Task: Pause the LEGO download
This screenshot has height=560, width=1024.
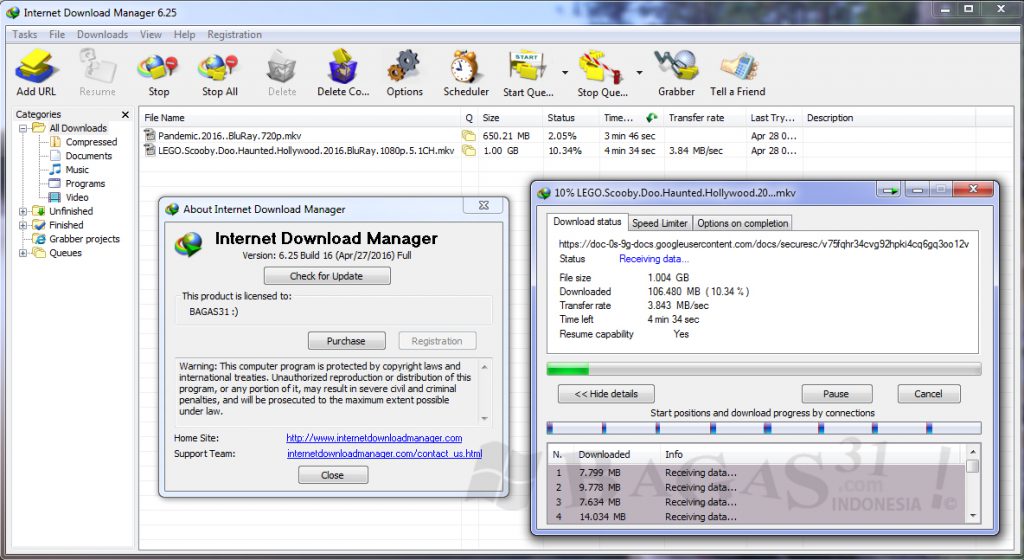Action: click(836, 394)
